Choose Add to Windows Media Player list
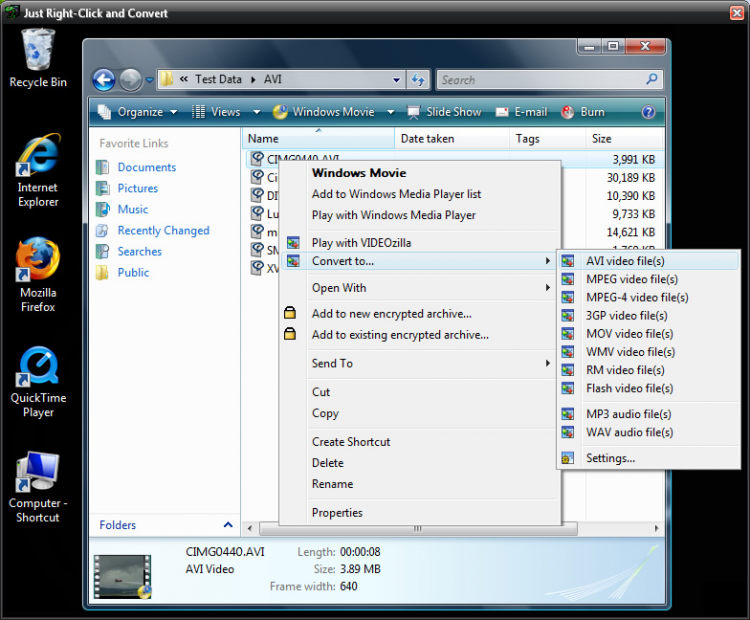750x620 pixels. (397, 194)
